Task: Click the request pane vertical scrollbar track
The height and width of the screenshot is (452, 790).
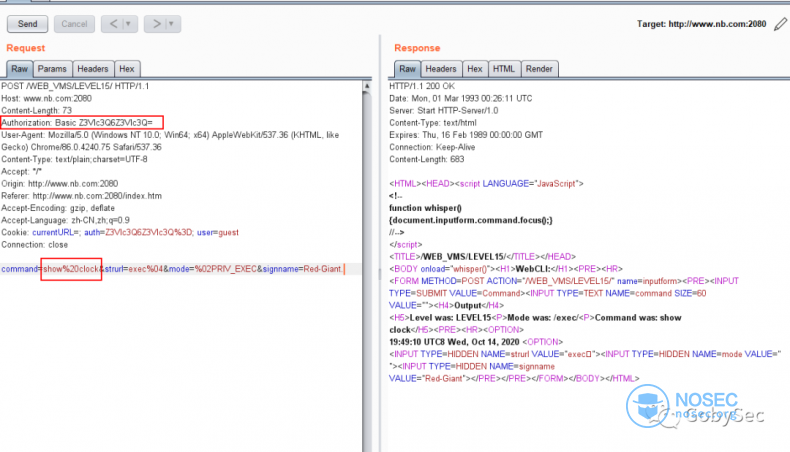Action: pyautogui.click(x=367, y=272)
